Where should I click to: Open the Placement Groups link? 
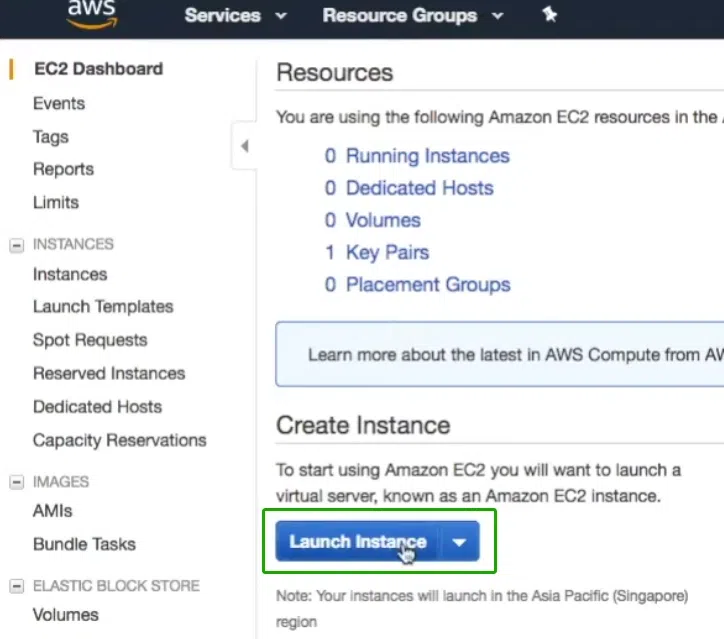pos(427,285)
